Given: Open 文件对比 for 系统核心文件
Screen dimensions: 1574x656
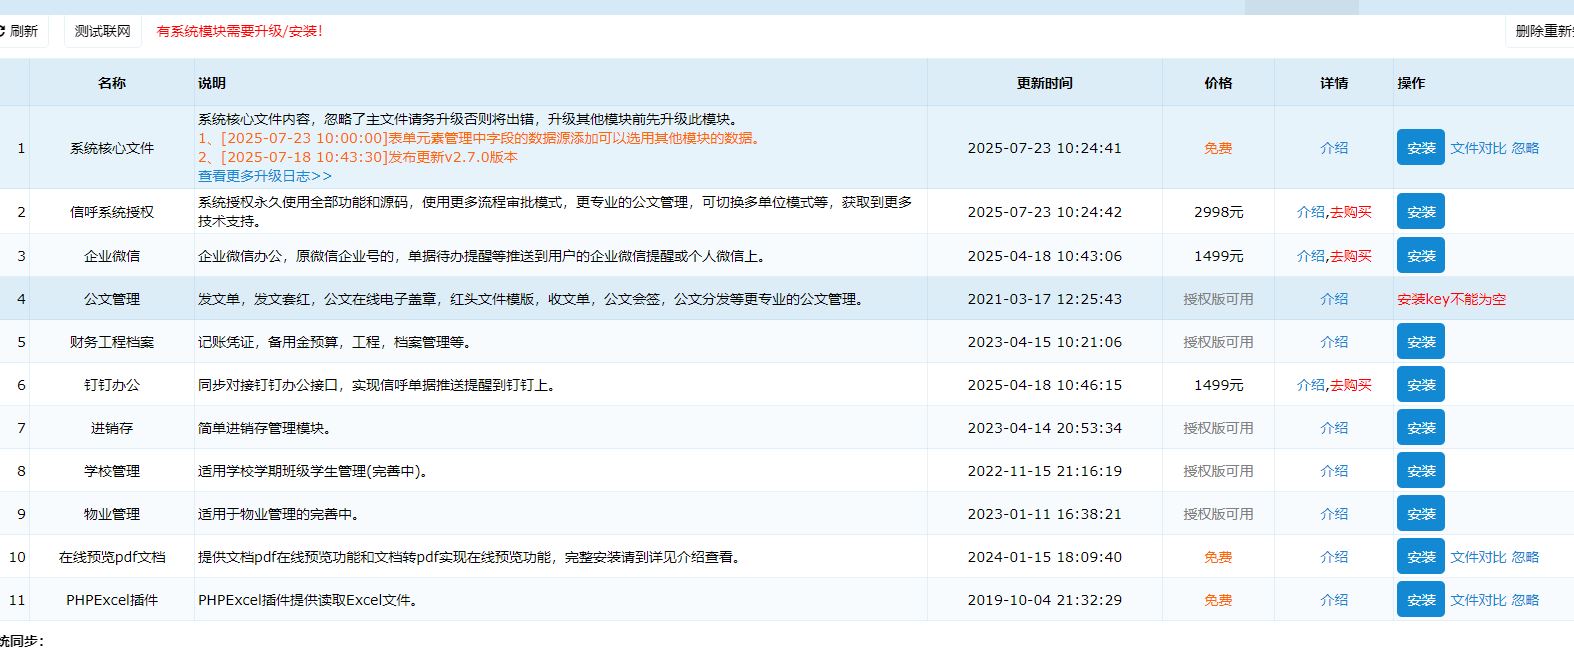Looking at the screenshot, I should 1477,148.
